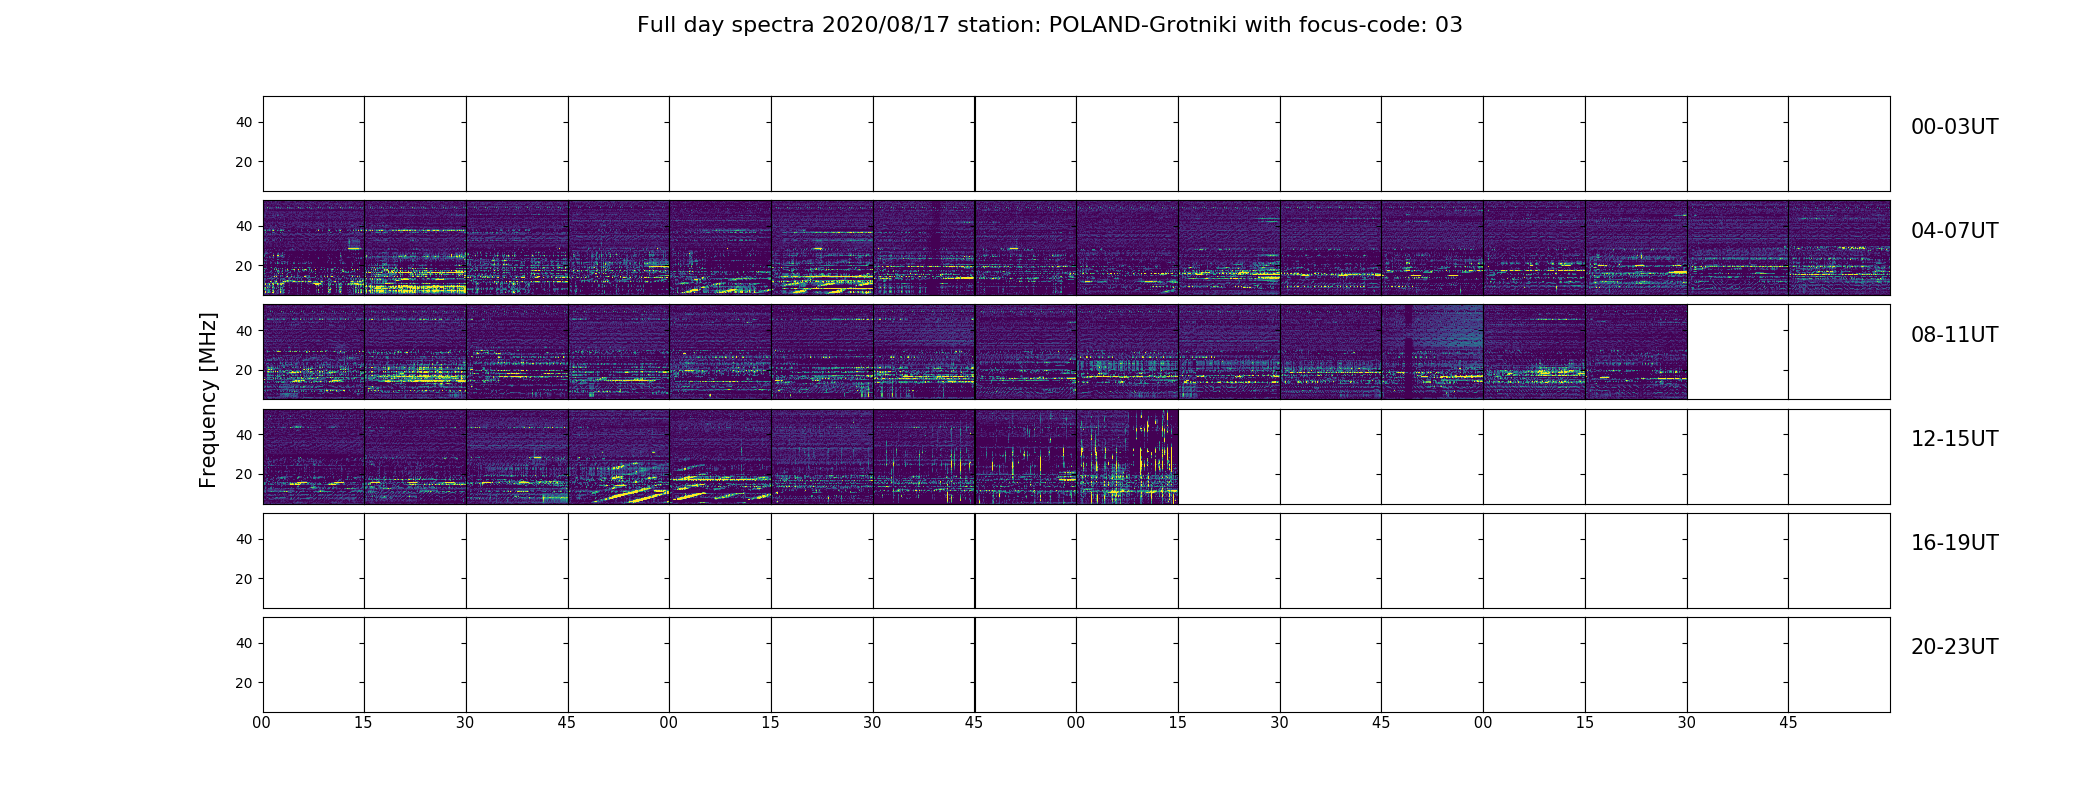Viewport: 2100px width, 800px height.
Task: Click the 20 tick of the 08-11UT row
Action: (x=244, y=370)
